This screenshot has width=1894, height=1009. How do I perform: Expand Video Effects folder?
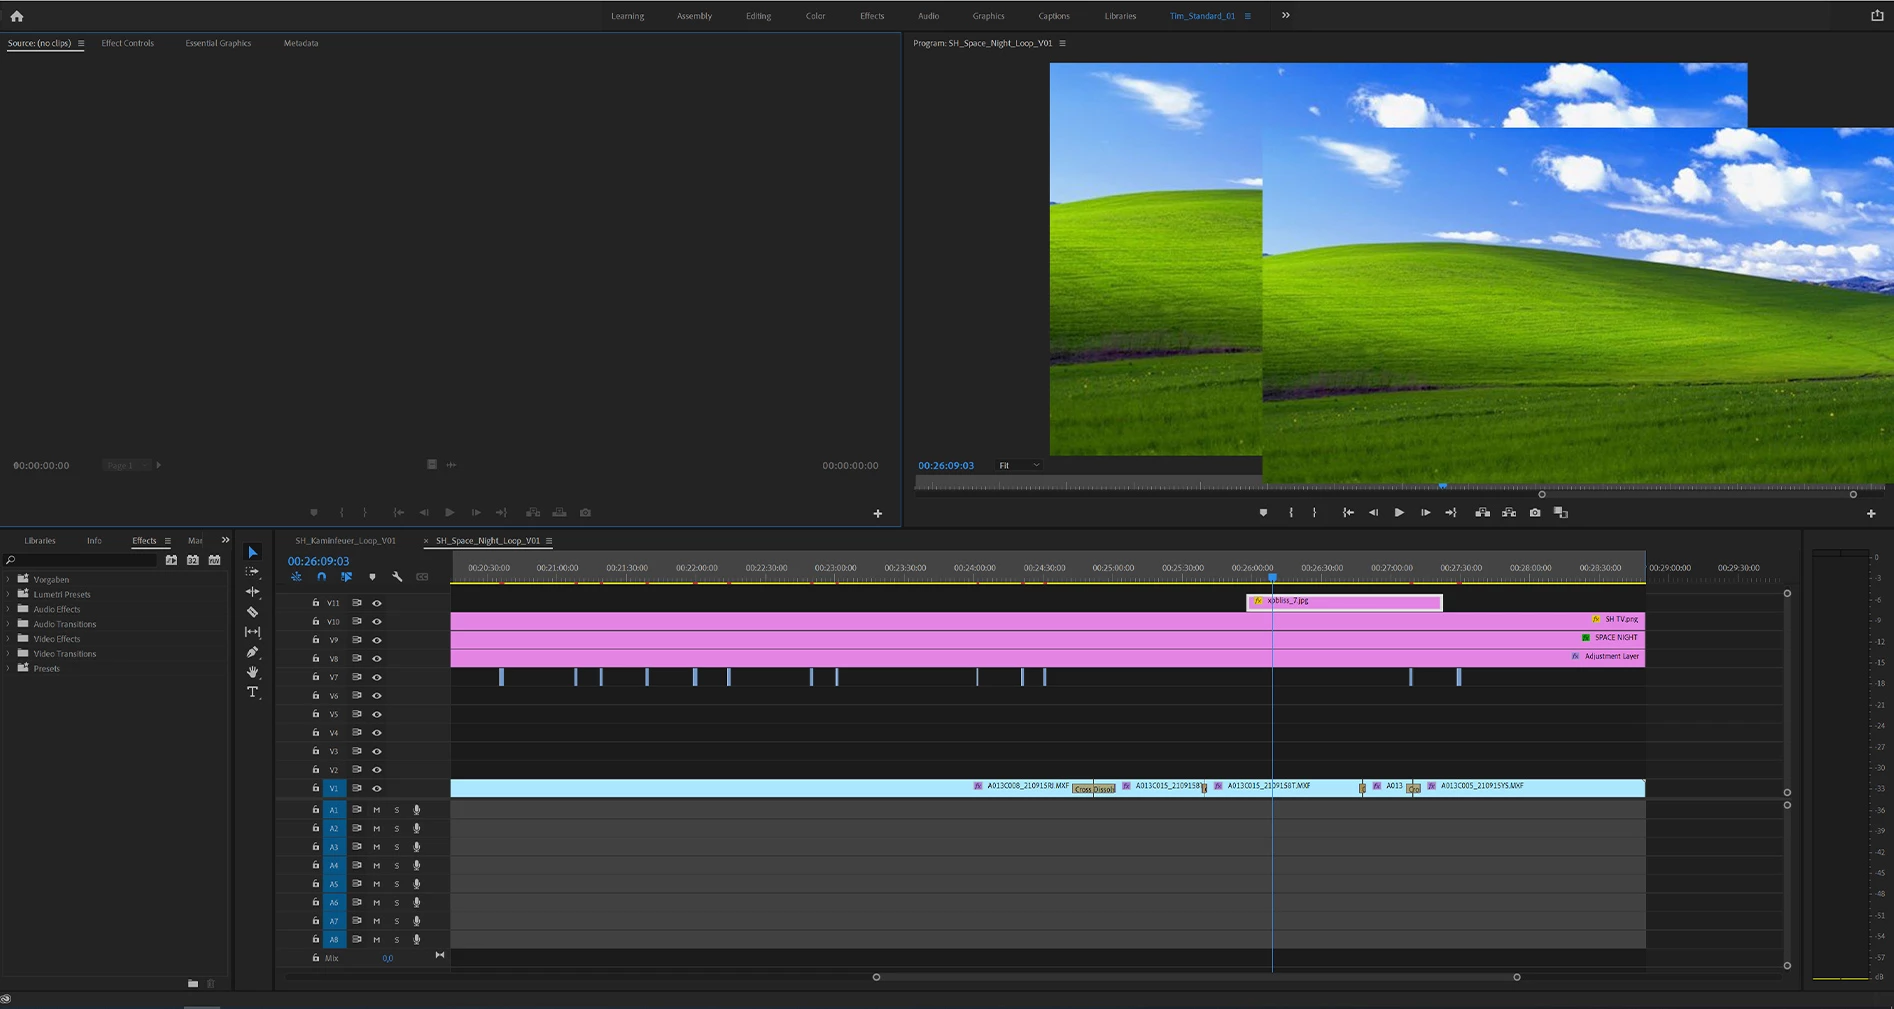9,639
